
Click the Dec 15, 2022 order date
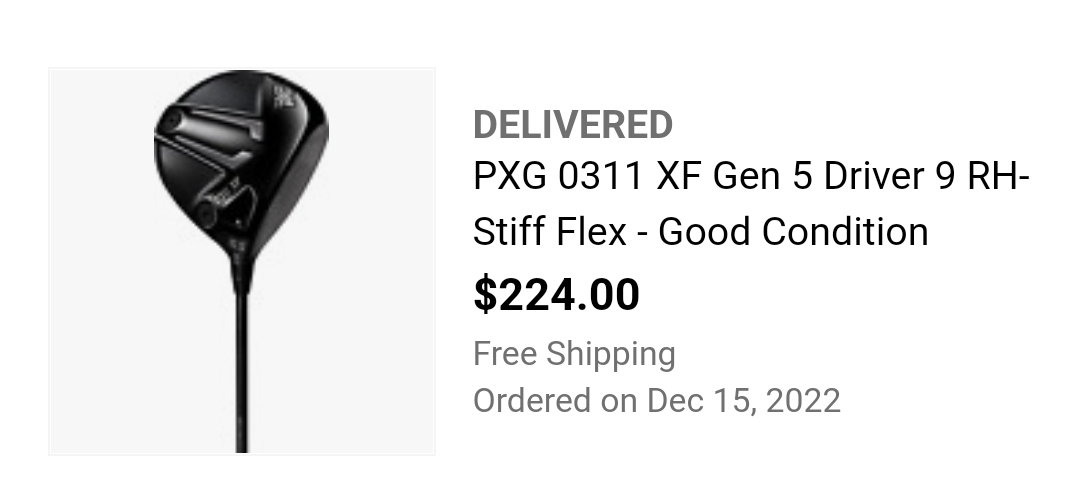pyautogui.click(x=744, y=401)
